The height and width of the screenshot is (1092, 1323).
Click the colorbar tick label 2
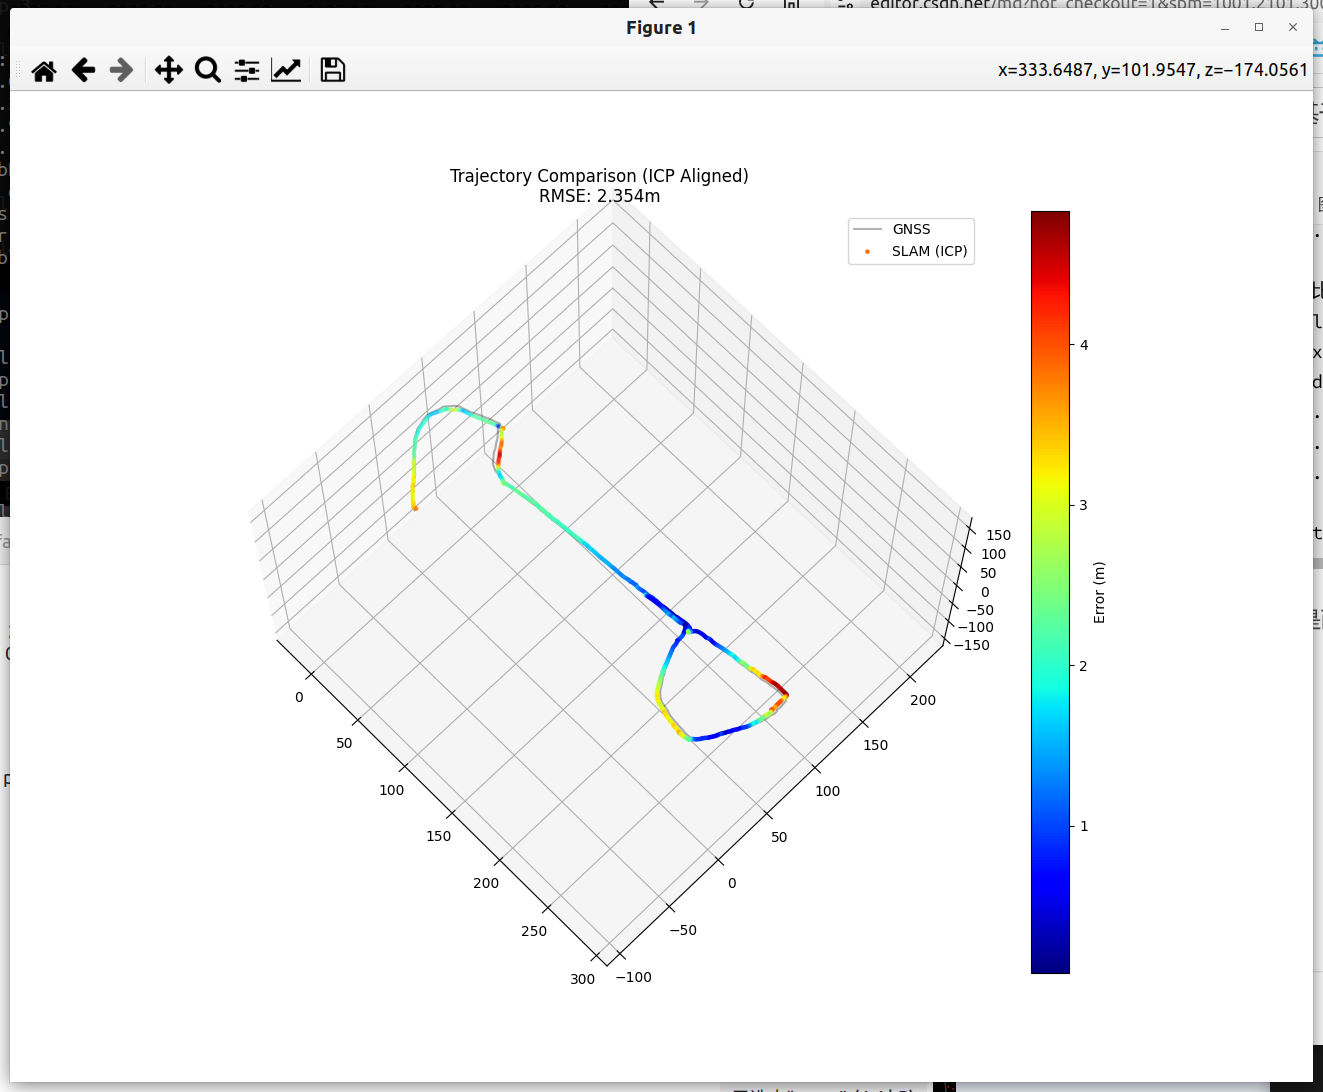point(1084,666)
